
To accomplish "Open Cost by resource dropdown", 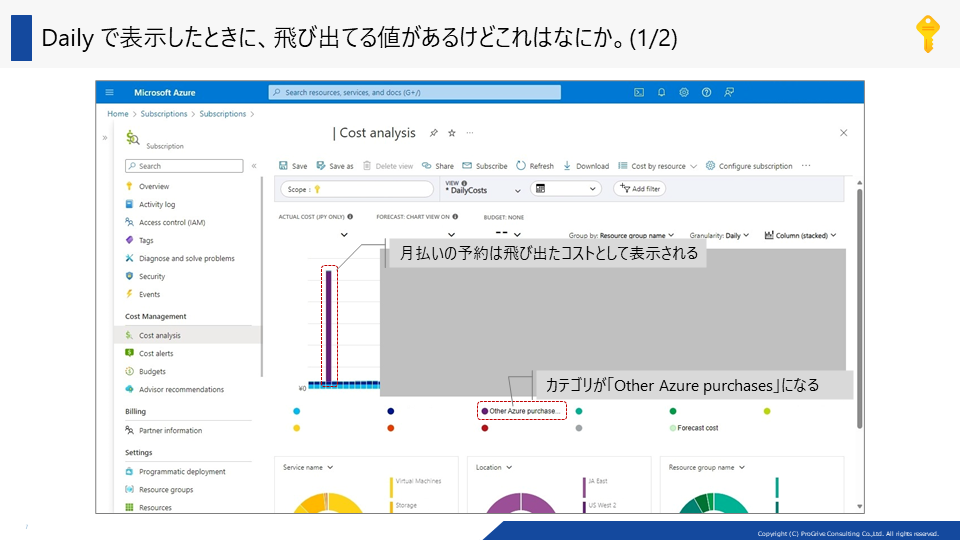I will tap(658, 166).
